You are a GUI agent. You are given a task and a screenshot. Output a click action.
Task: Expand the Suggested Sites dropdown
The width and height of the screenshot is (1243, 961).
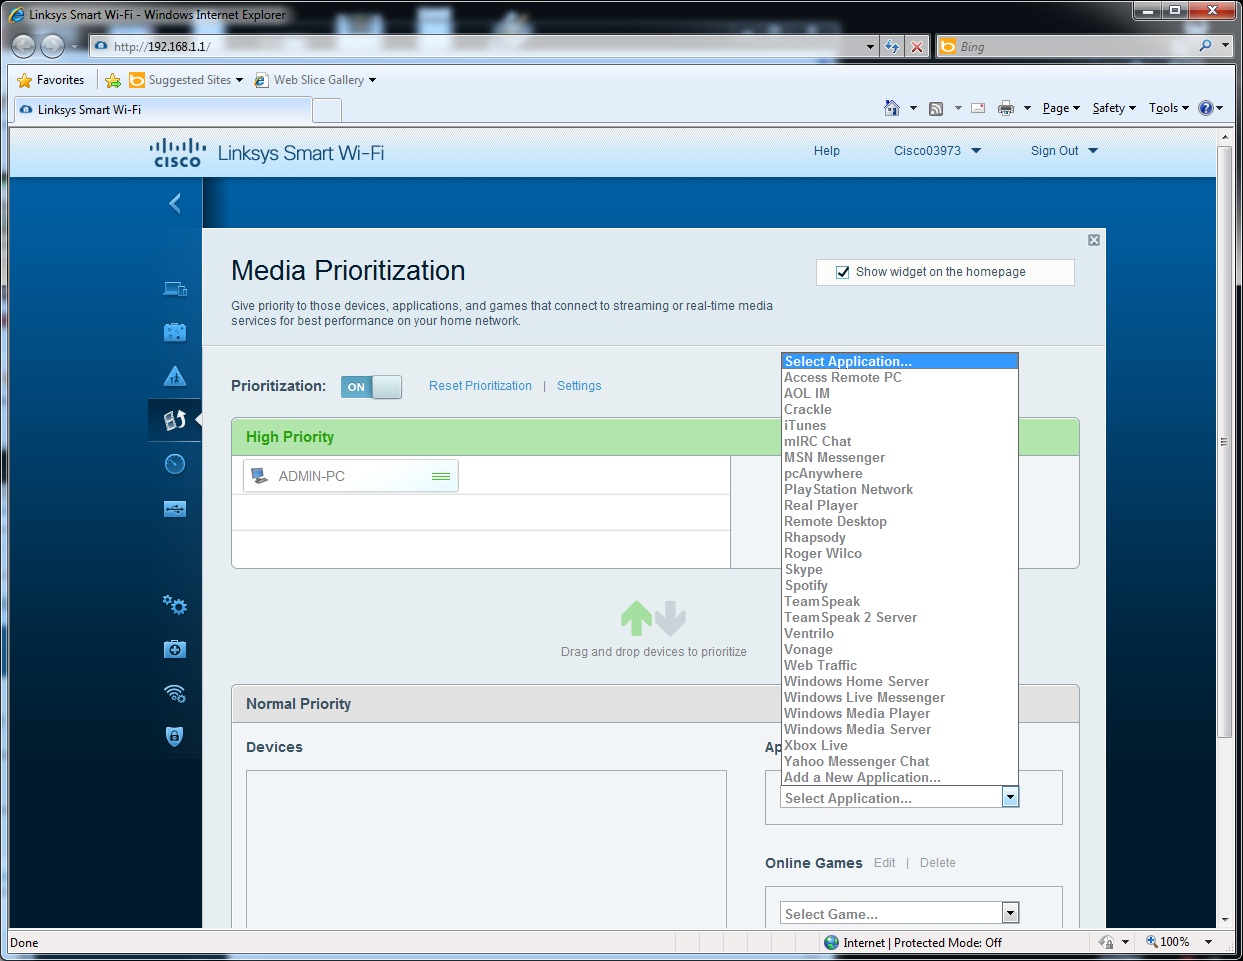pos(240,80)
